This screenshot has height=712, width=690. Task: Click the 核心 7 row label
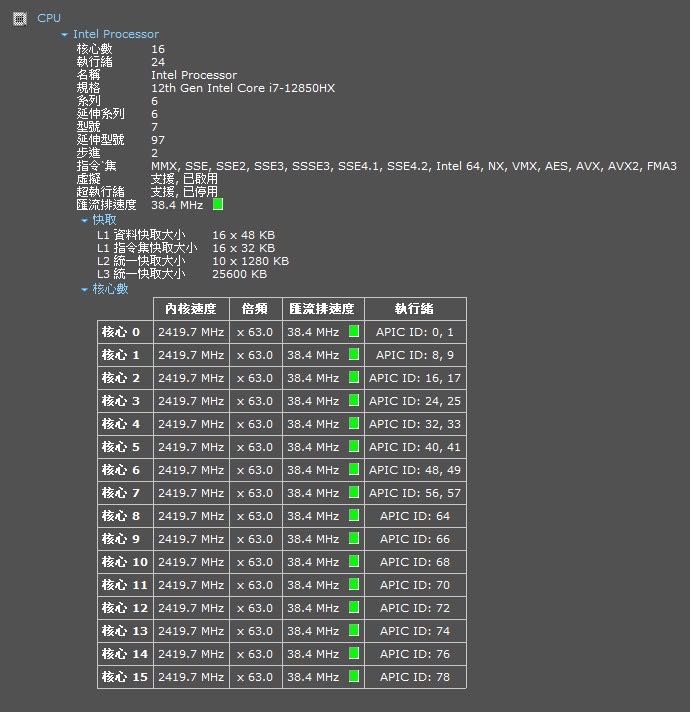(x=125, y=493)
